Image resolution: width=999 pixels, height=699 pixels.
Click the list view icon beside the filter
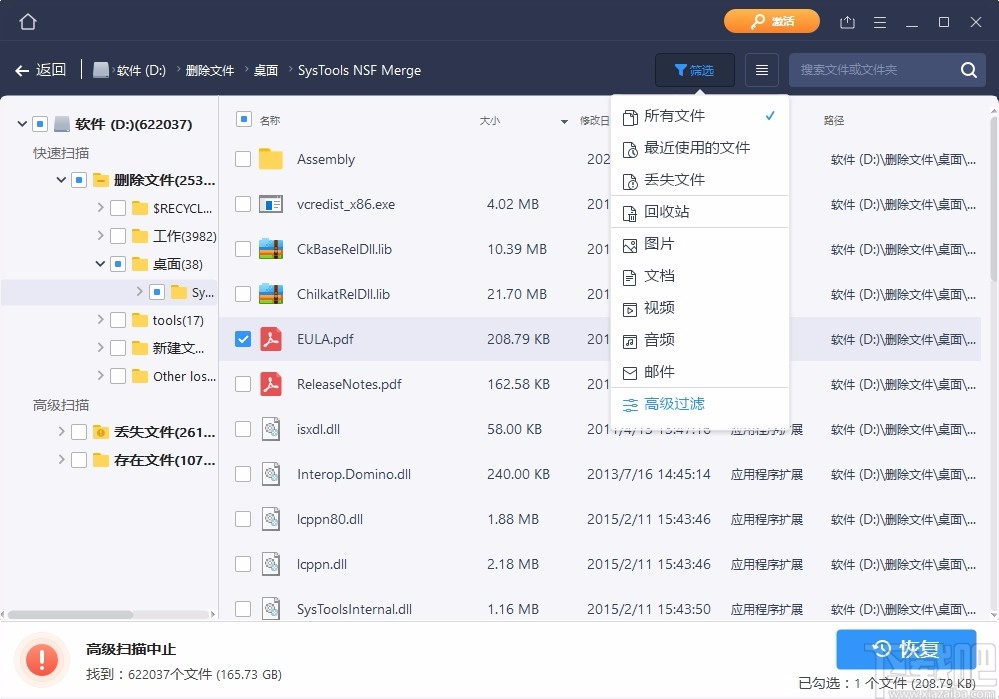click(x=759, y=69)
